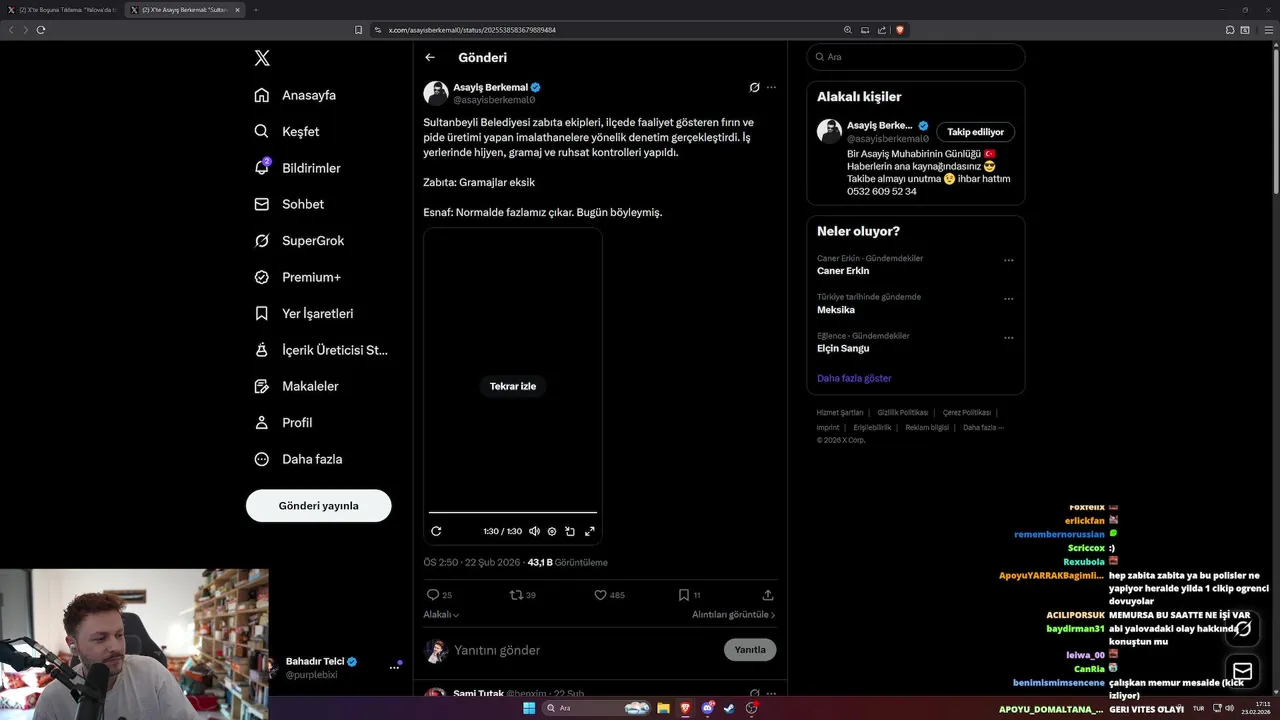Open the floating Grok button
This screenshot has height=720, width=1280.
1243,629
